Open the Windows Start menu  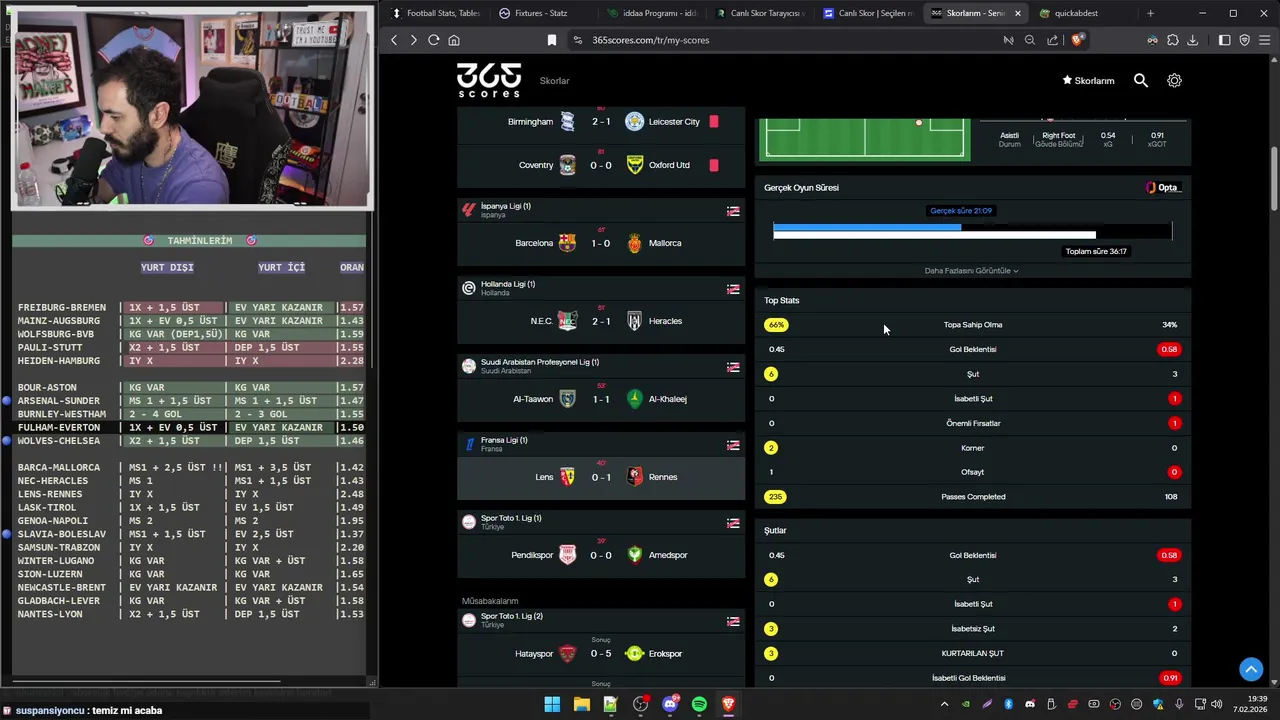coord(552,704)
